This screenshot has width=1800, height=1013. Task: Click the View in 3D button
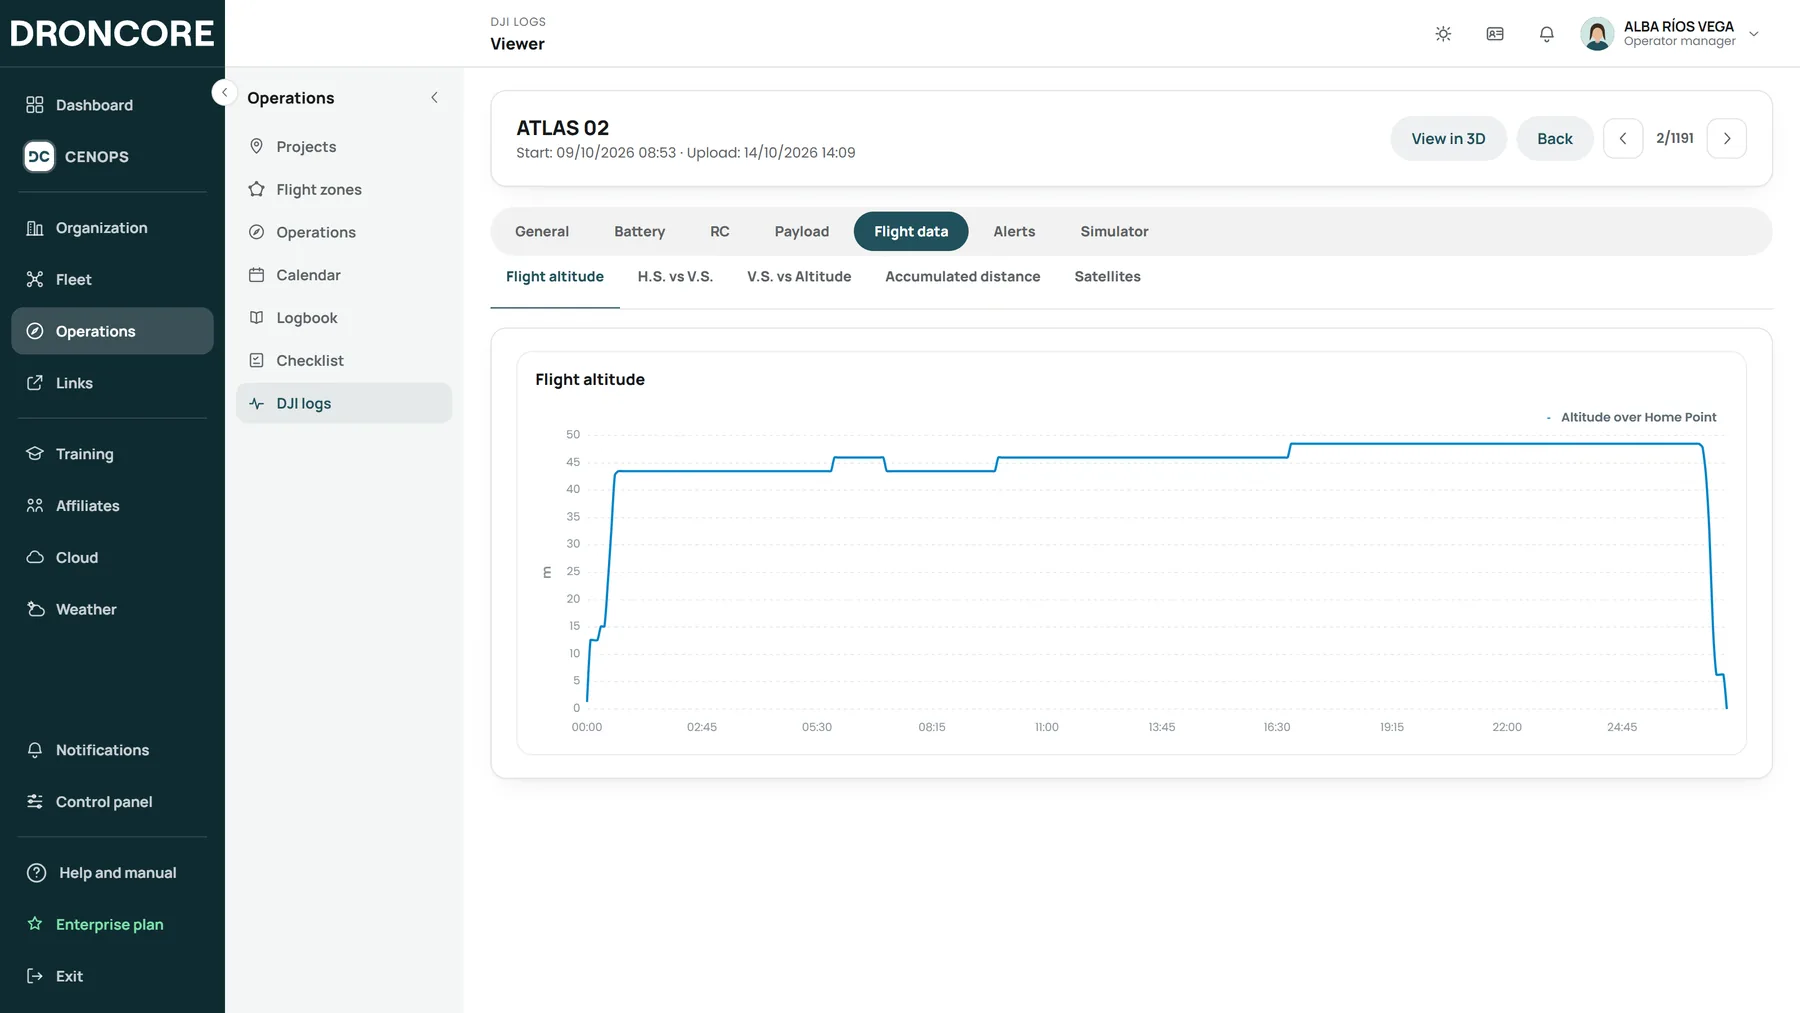[1448, 139]
